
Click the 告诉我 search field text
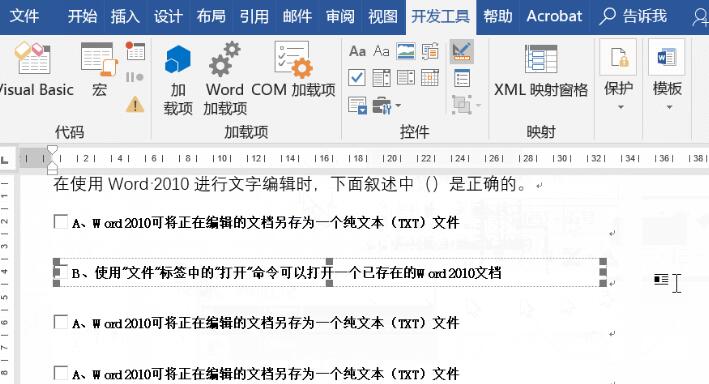pos(644,16)
